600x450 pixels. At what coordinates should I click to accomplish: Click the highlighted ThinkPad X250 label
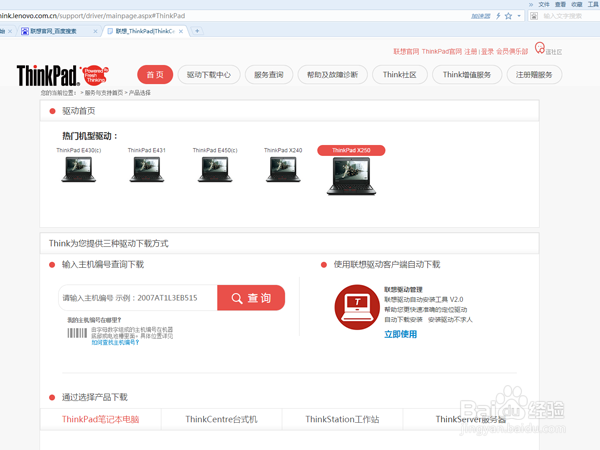(x=351, y=150)
